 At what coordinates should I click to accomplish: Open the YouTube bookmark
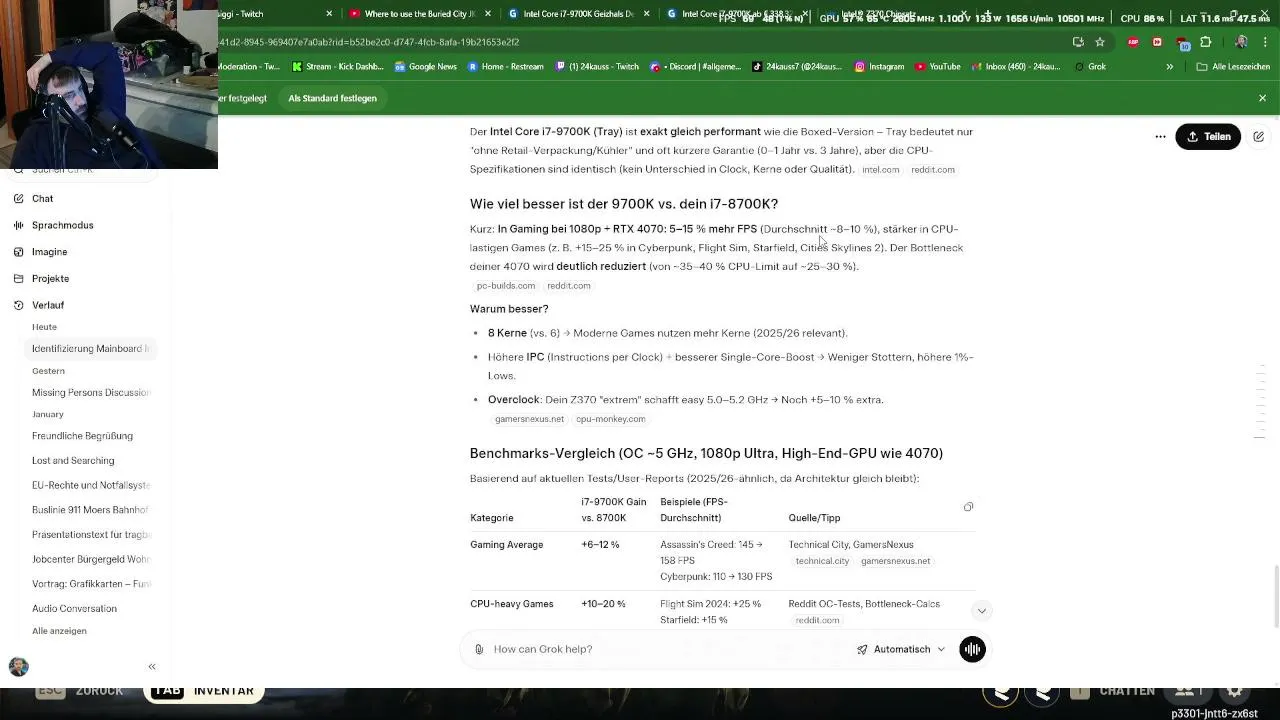click(937, 67)
